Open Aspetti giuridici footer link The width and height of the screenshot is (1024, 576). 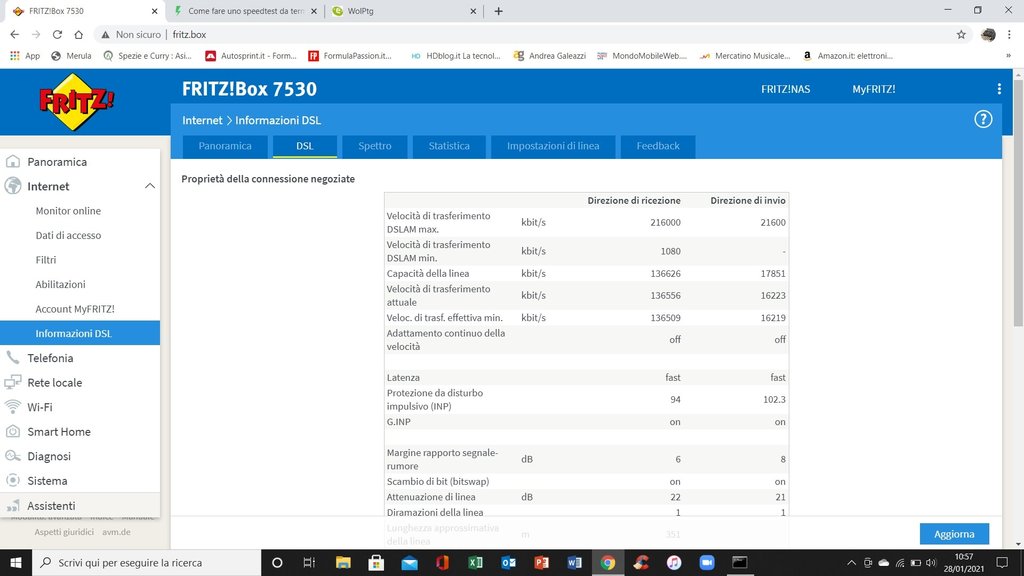64,532
